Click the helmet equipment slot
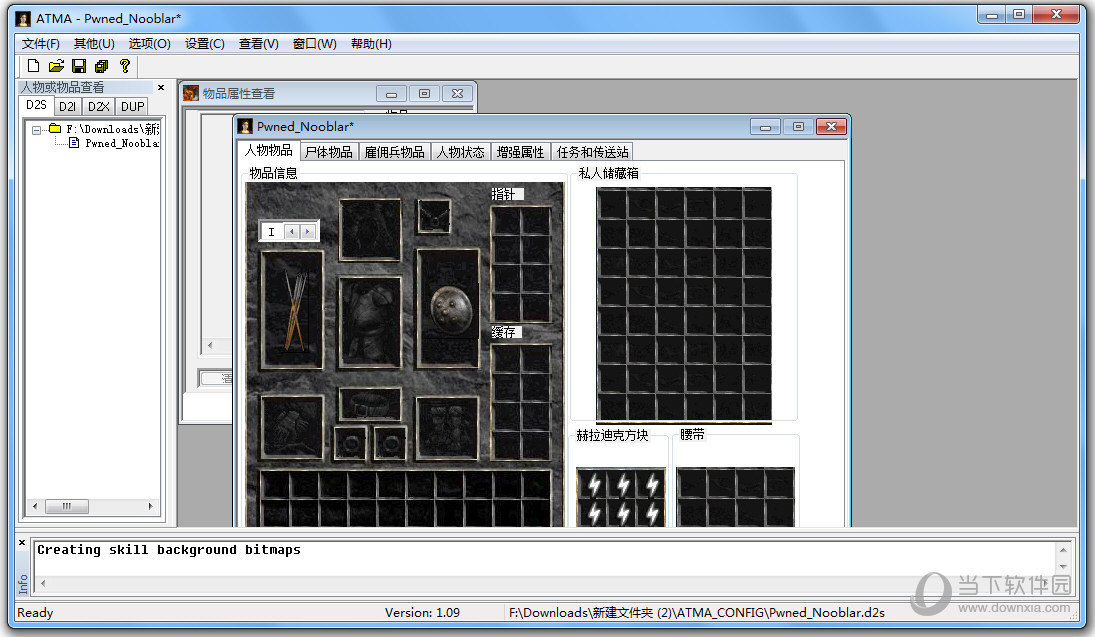The height and width of the screenshot is (637, 1095). click(370, 230)
